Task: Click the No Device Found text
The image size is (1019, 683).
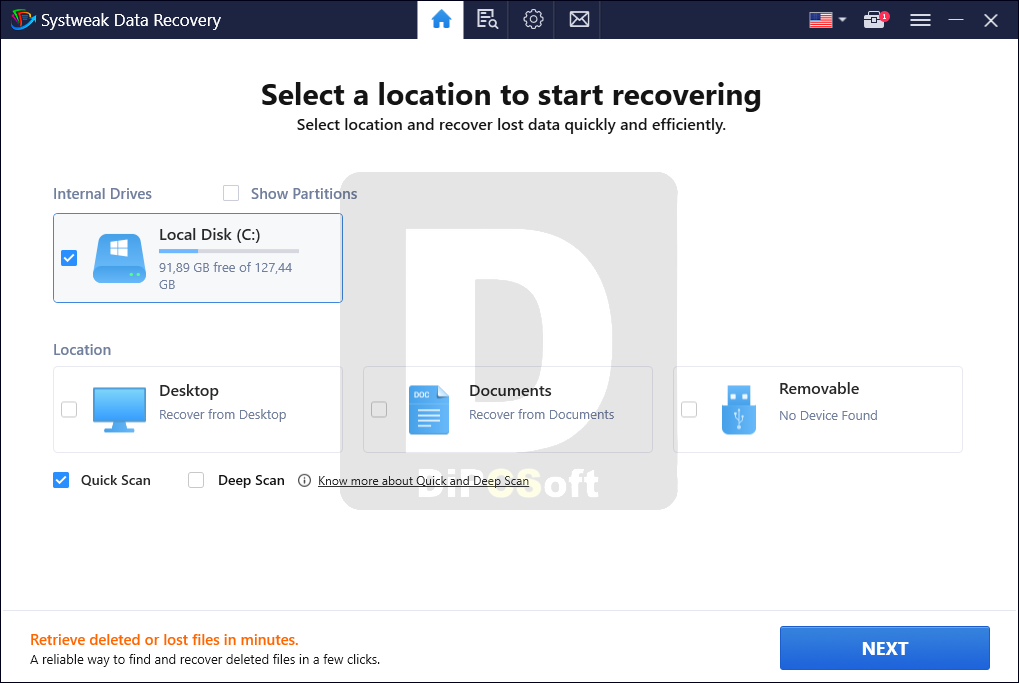Action: click(x=828, y=415)
